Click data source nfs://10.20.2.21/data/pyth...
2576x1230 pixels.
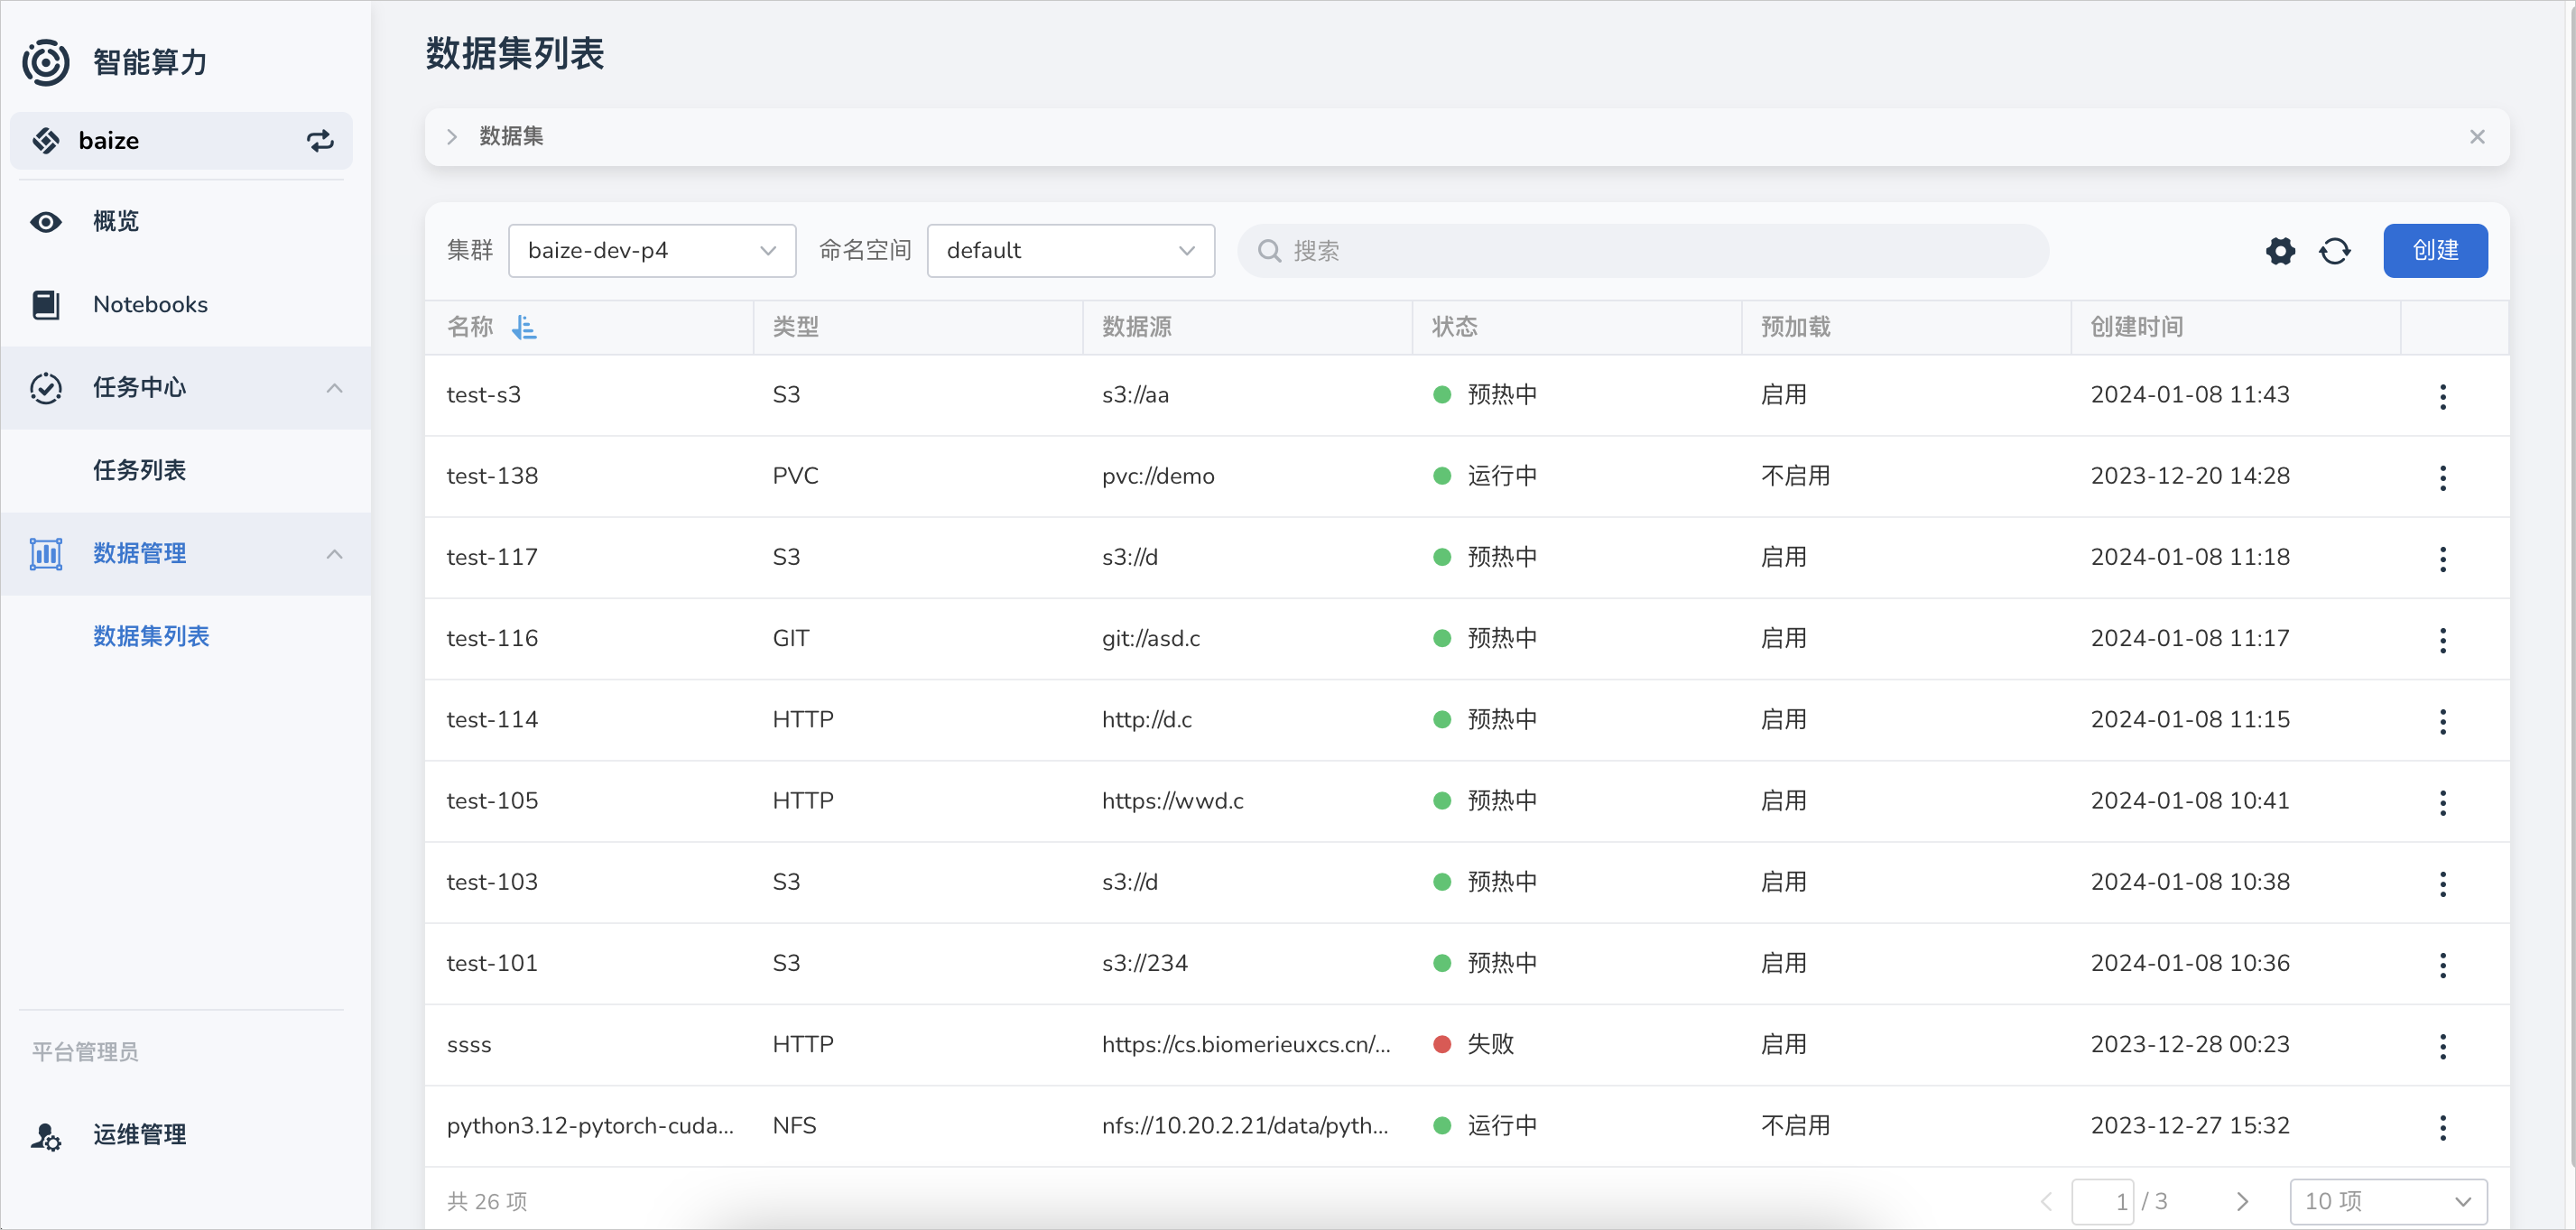tap(1245, 1126)
